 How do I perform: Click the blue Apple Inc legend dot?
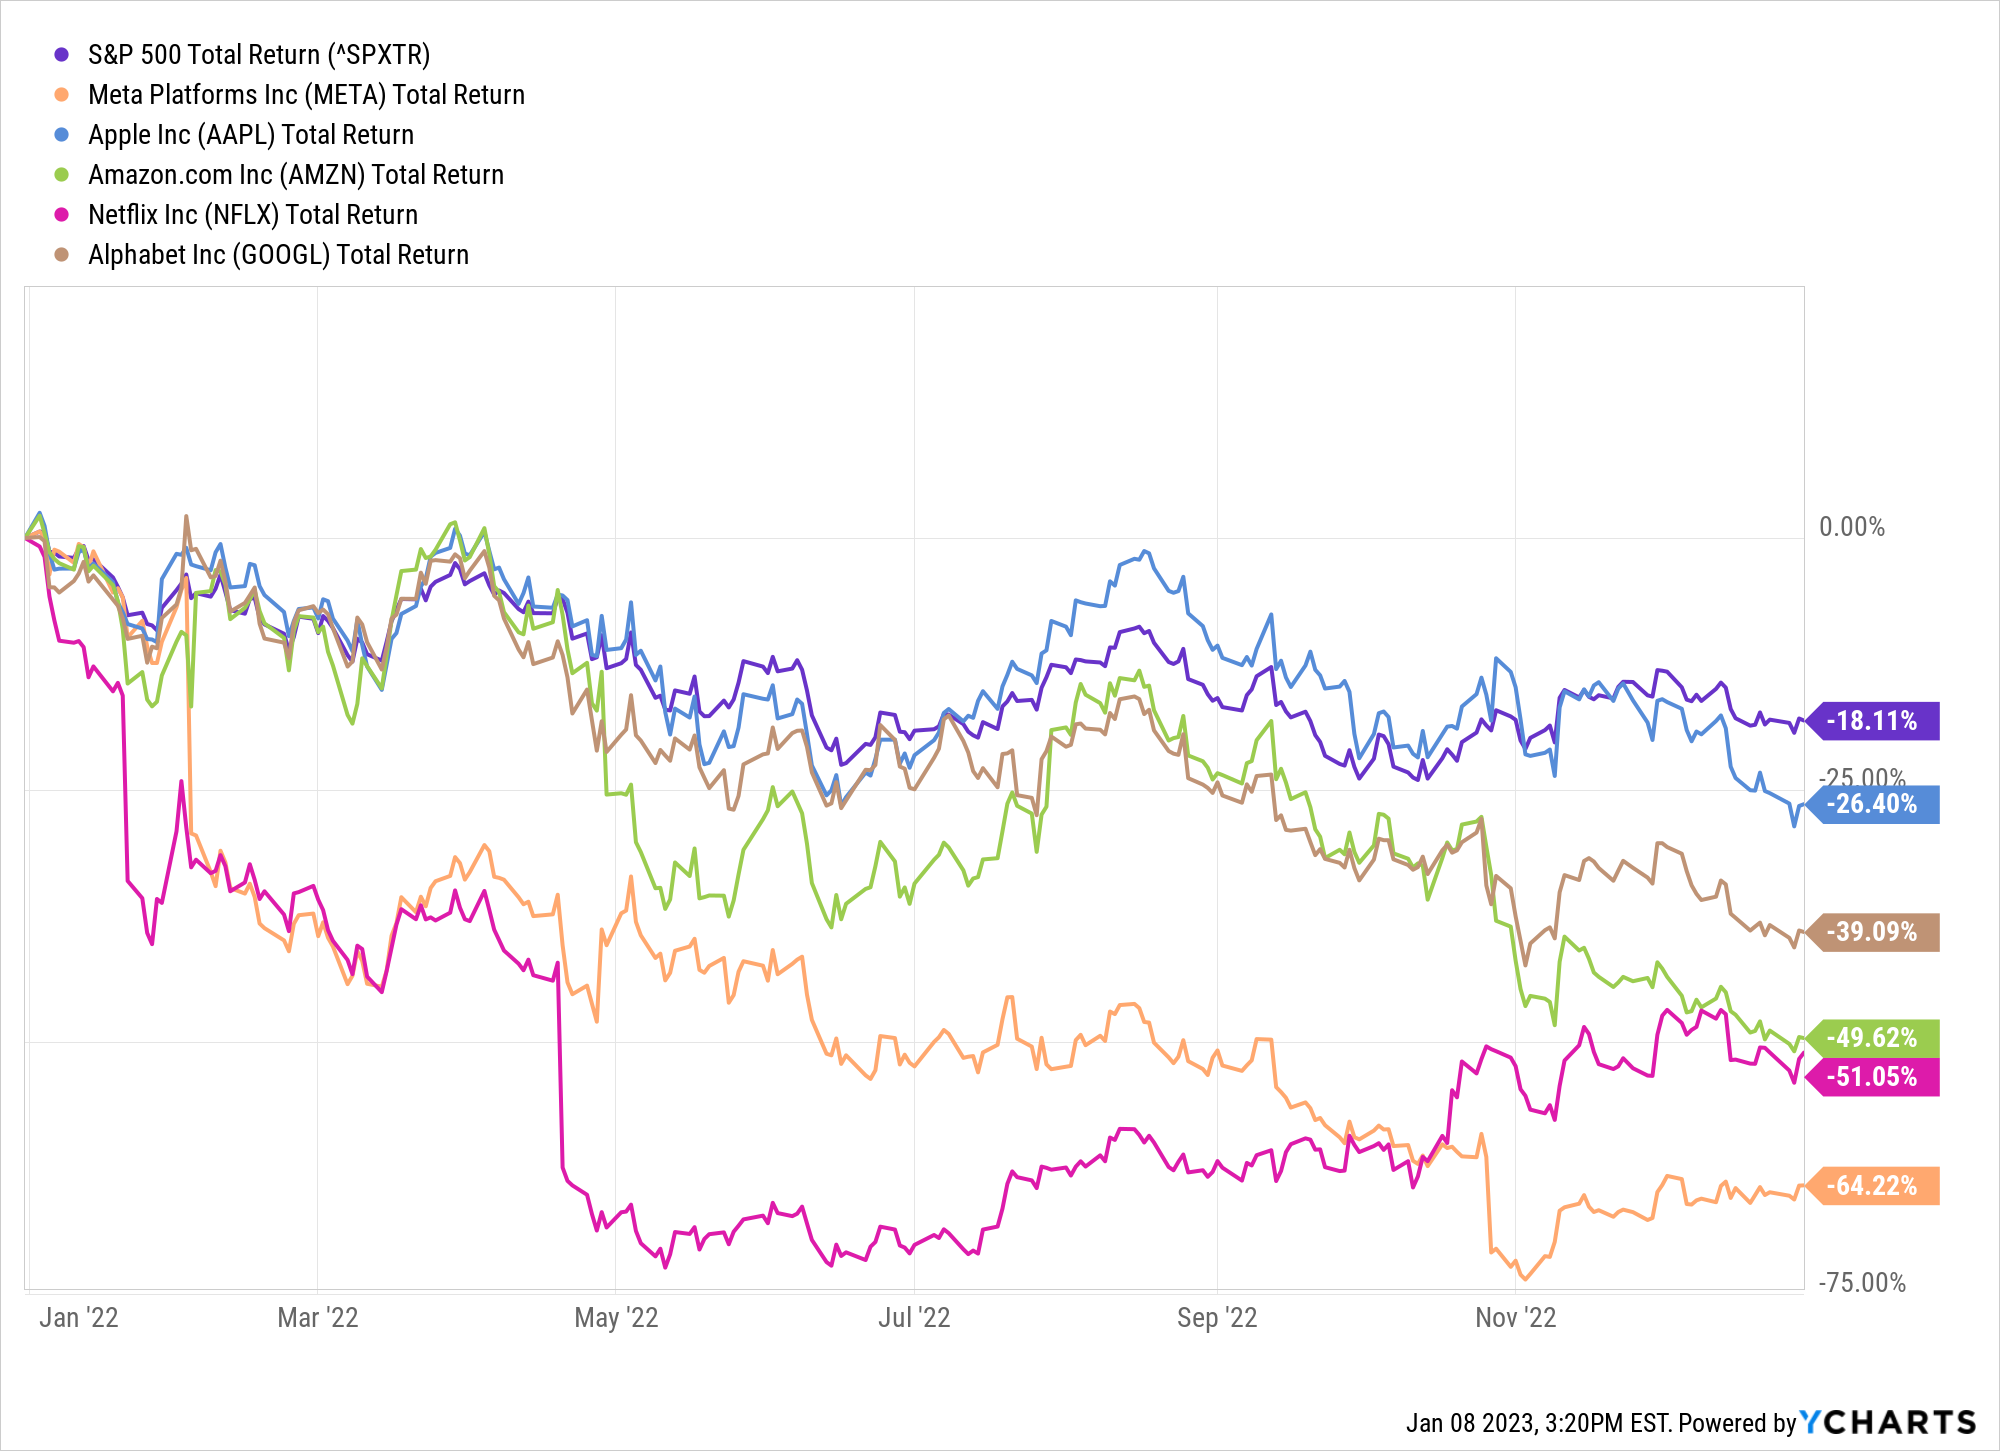tap(62, 134)
